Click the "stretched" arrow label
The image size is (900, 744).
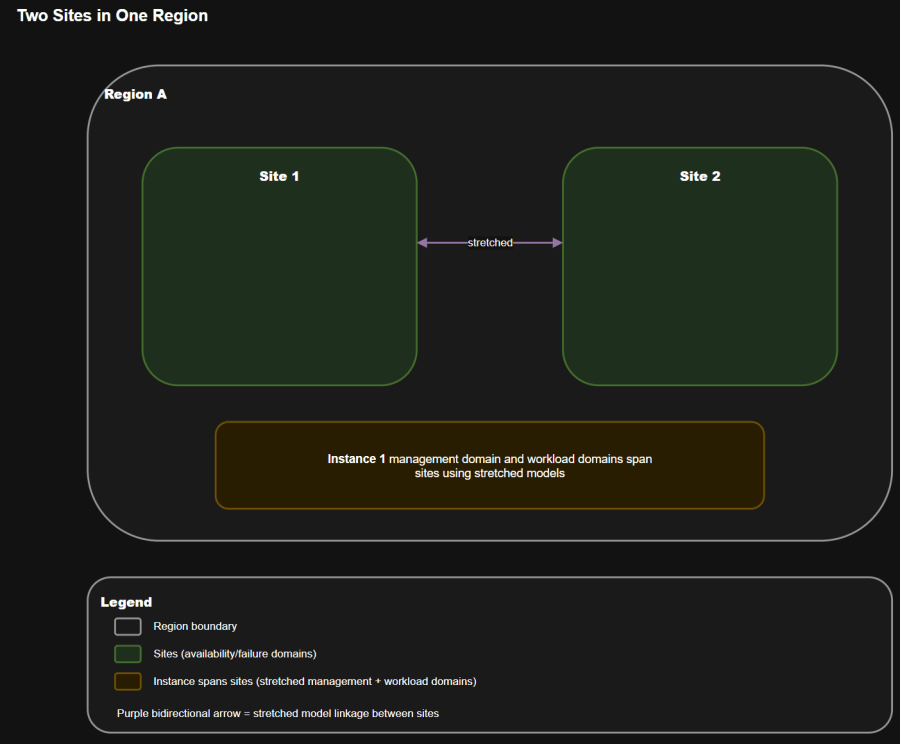490,243
